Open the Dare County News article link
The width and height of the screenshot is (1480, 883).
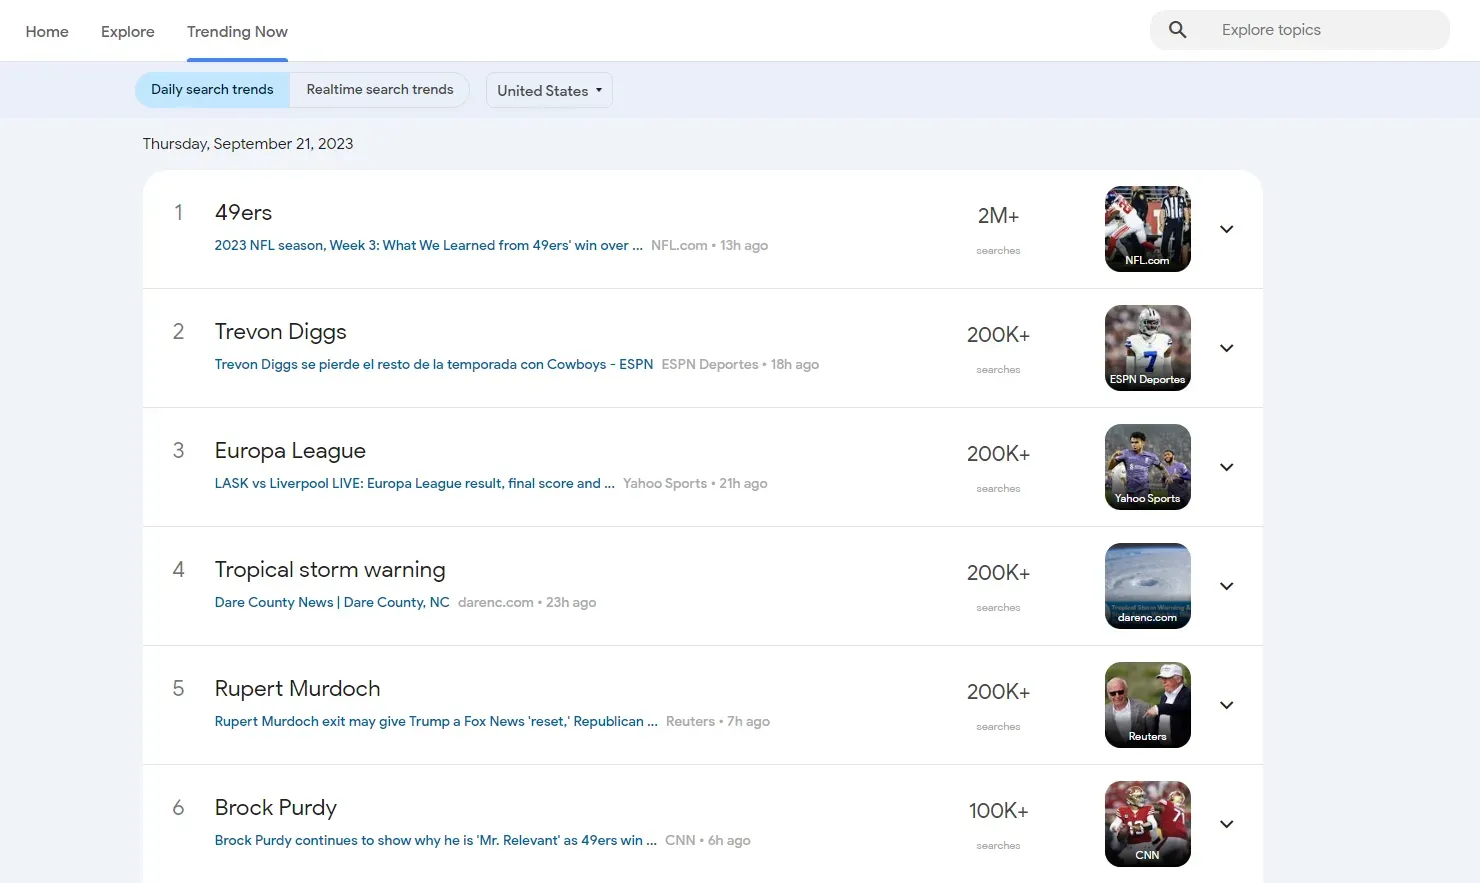[x=331, y=602]
